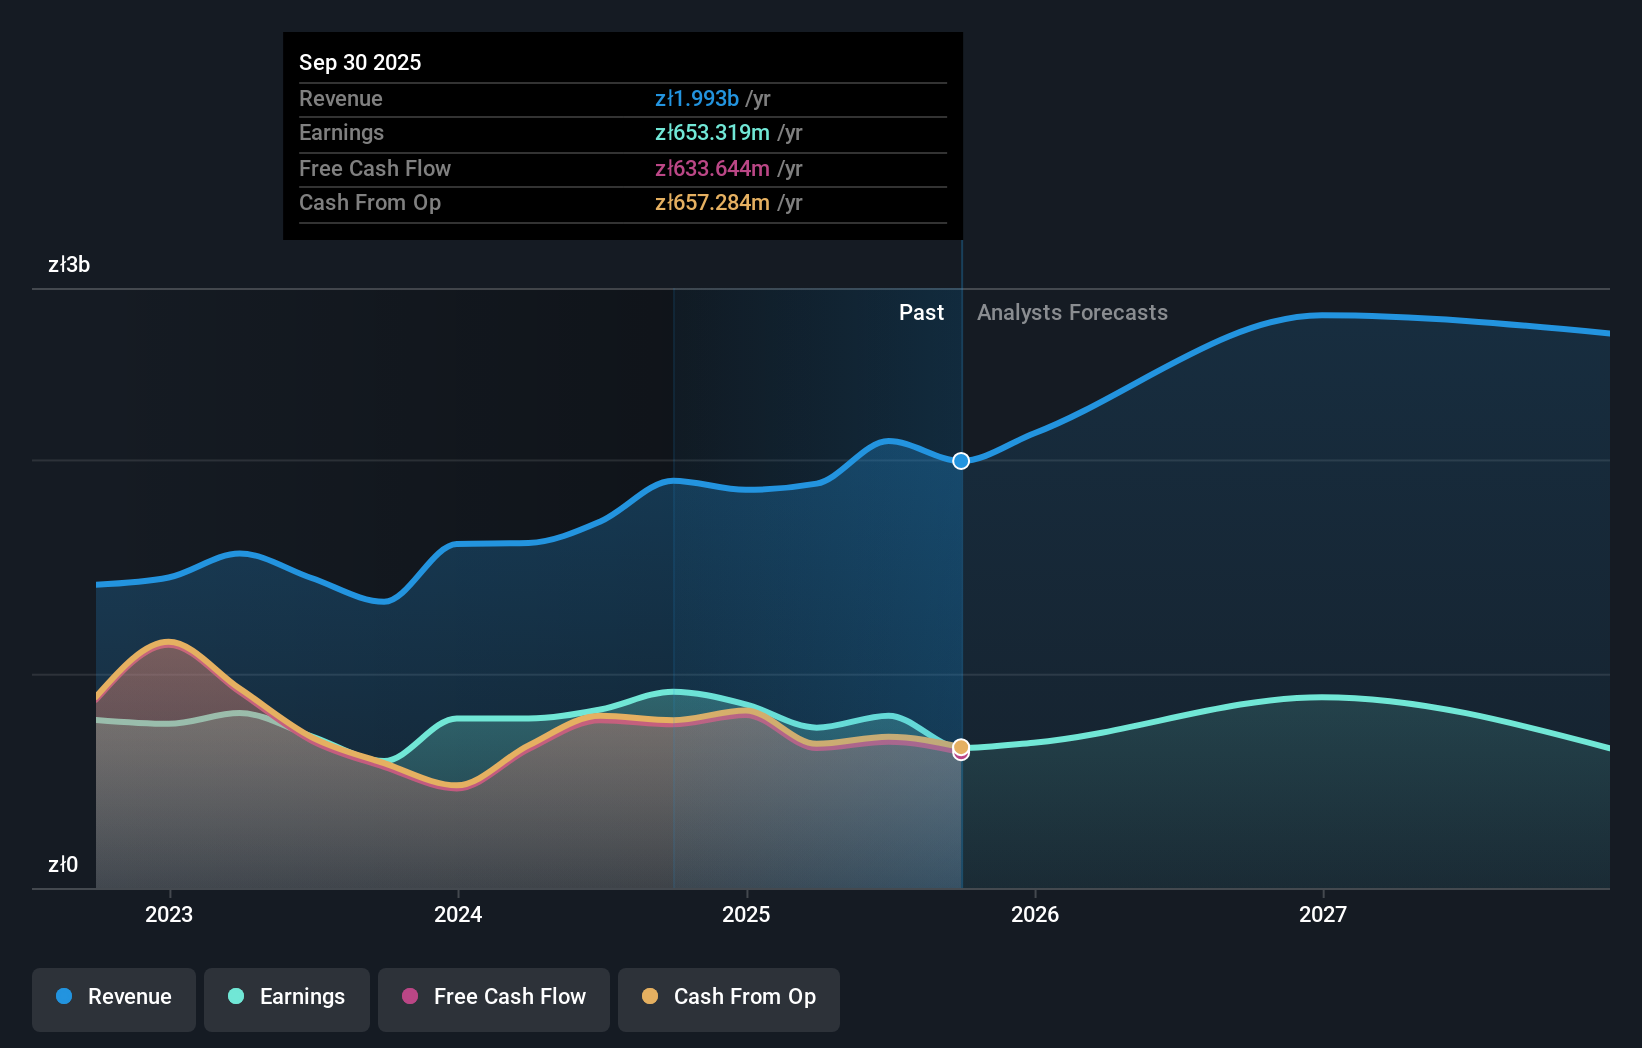Click the pink Free Cash Flow legend dot
This screenshot has width=1642, height=1048.
point(410,997)
